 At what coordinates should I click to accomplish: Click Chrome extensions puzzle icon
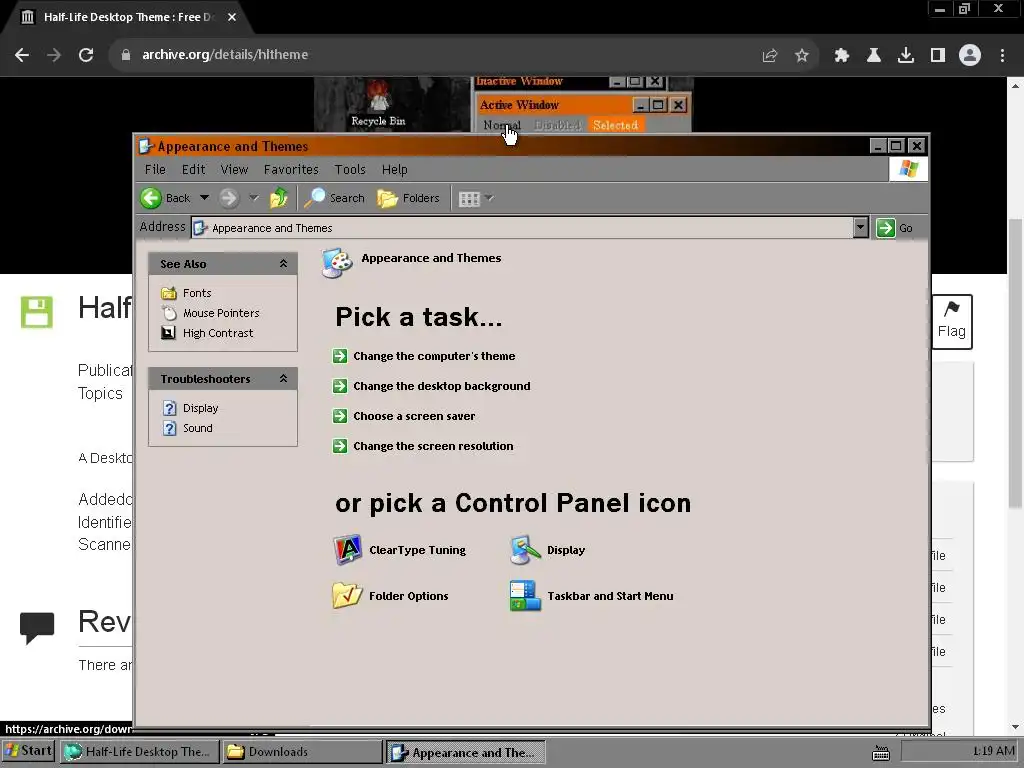pyautogui.click(x=842, y=56)
